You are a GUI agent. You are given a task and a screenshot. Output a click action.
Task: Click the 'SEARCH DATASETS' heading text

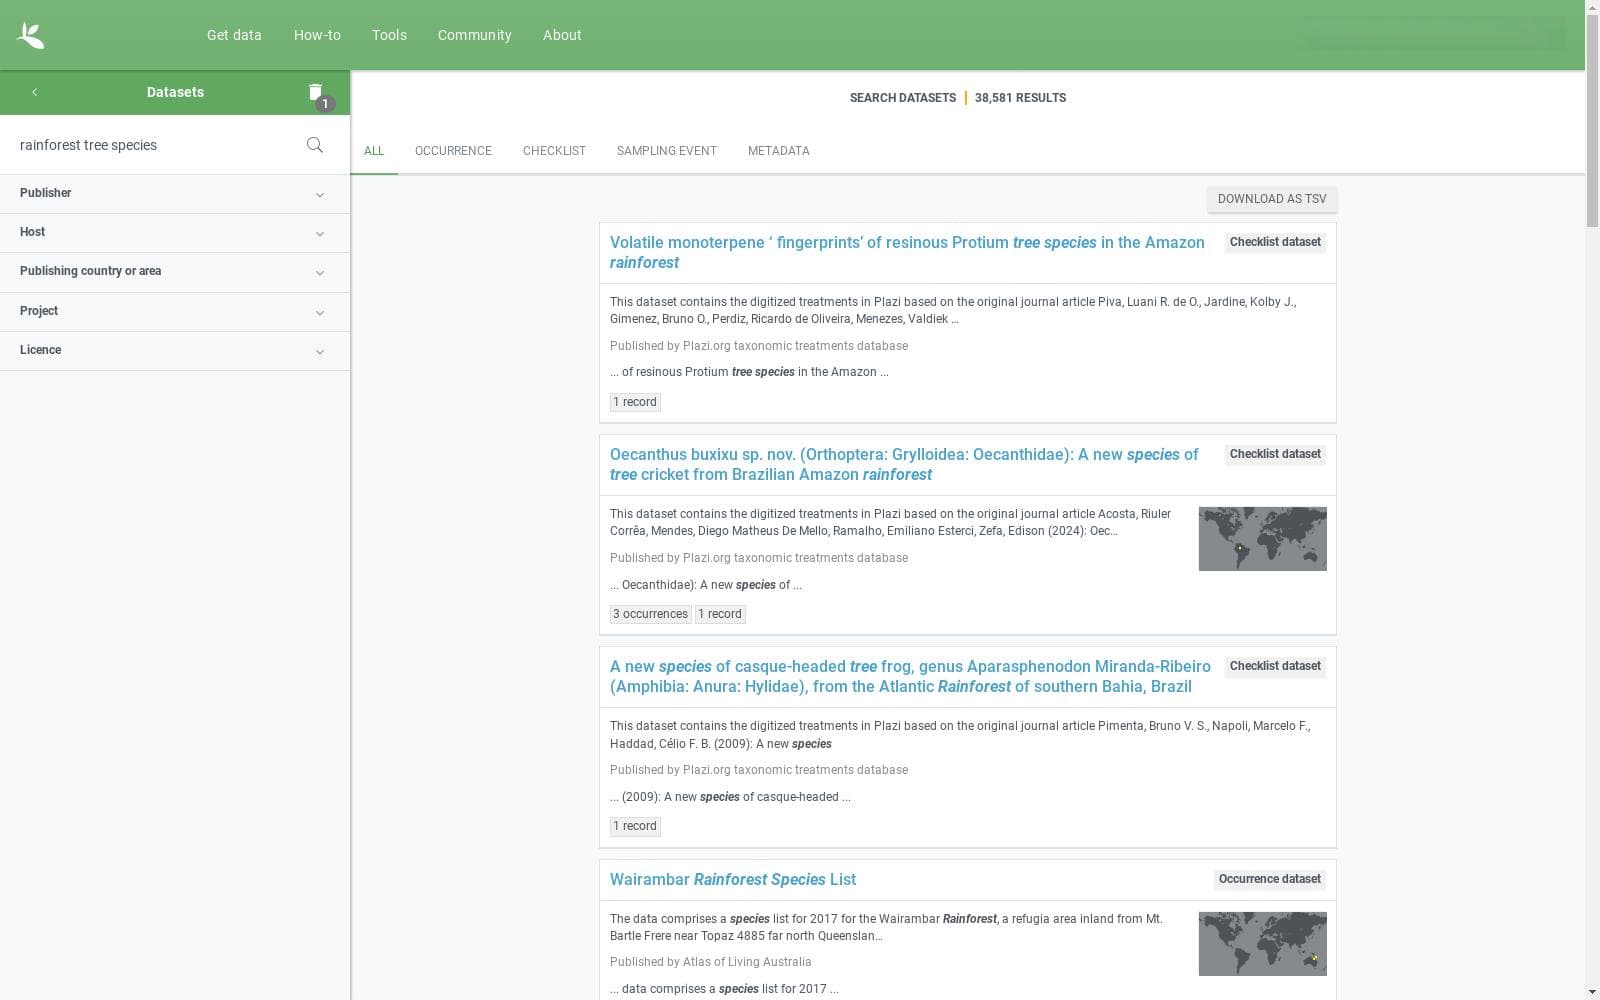pos(903,98)
